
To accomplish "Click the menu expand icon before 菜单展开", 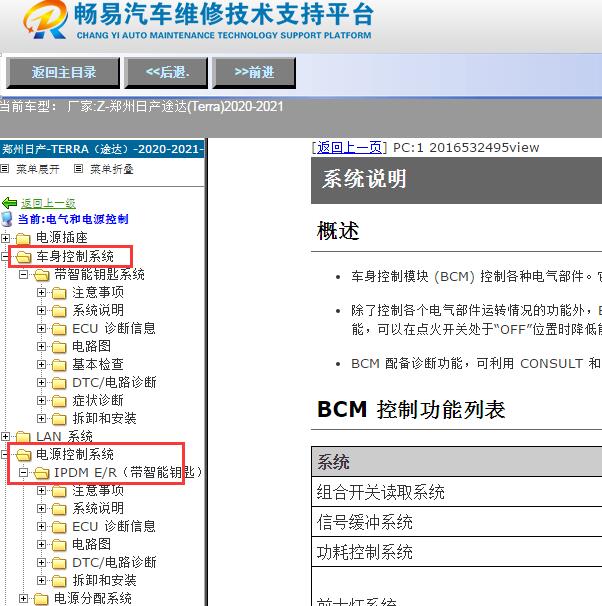I will [4, 169].
